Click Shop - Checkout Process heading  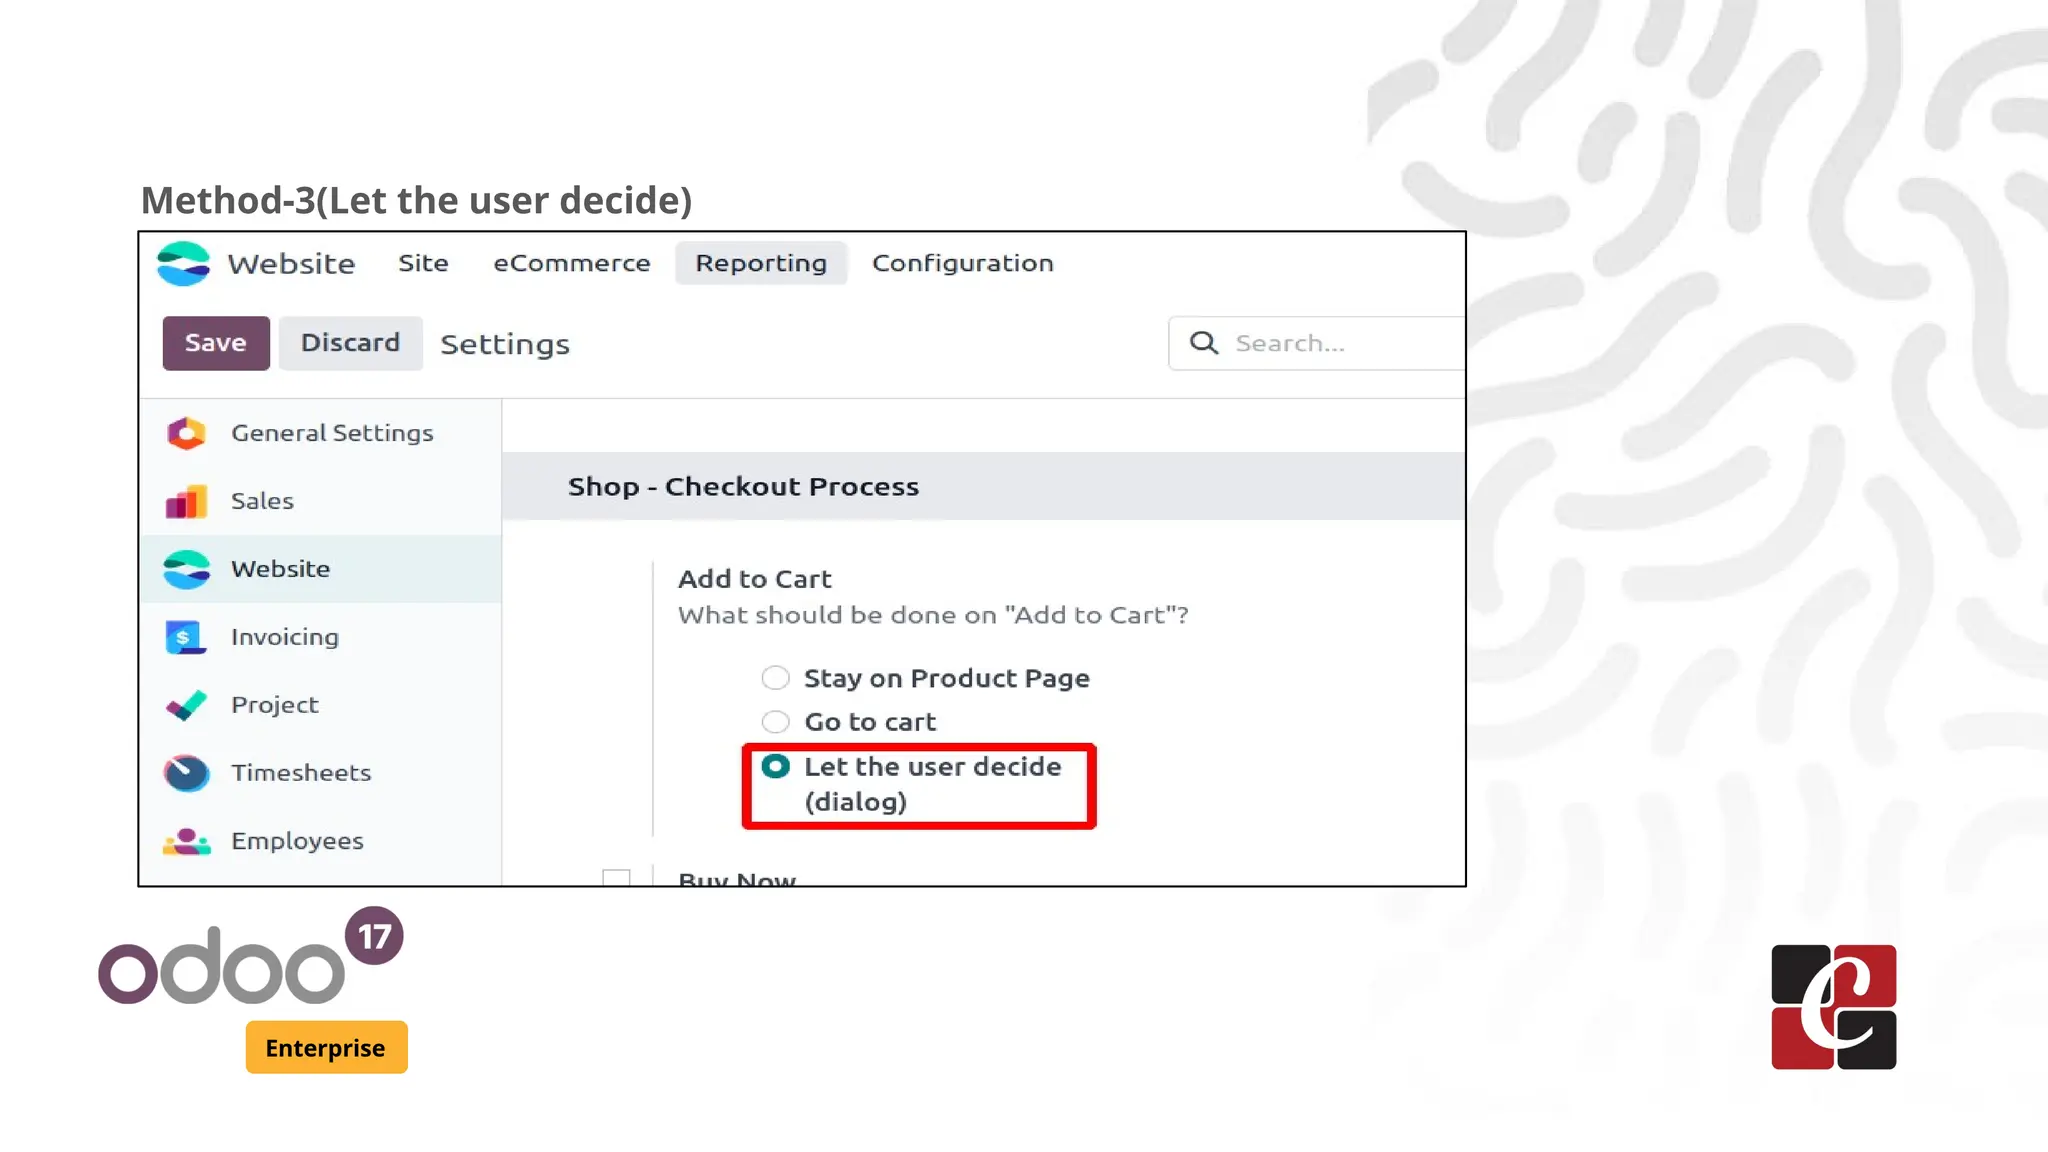[x=743, y=487]
